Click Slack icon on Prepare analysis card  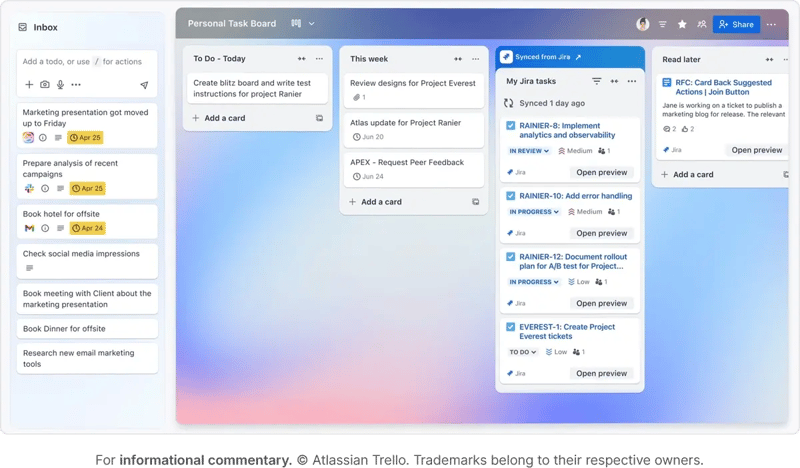pos(29,188)
